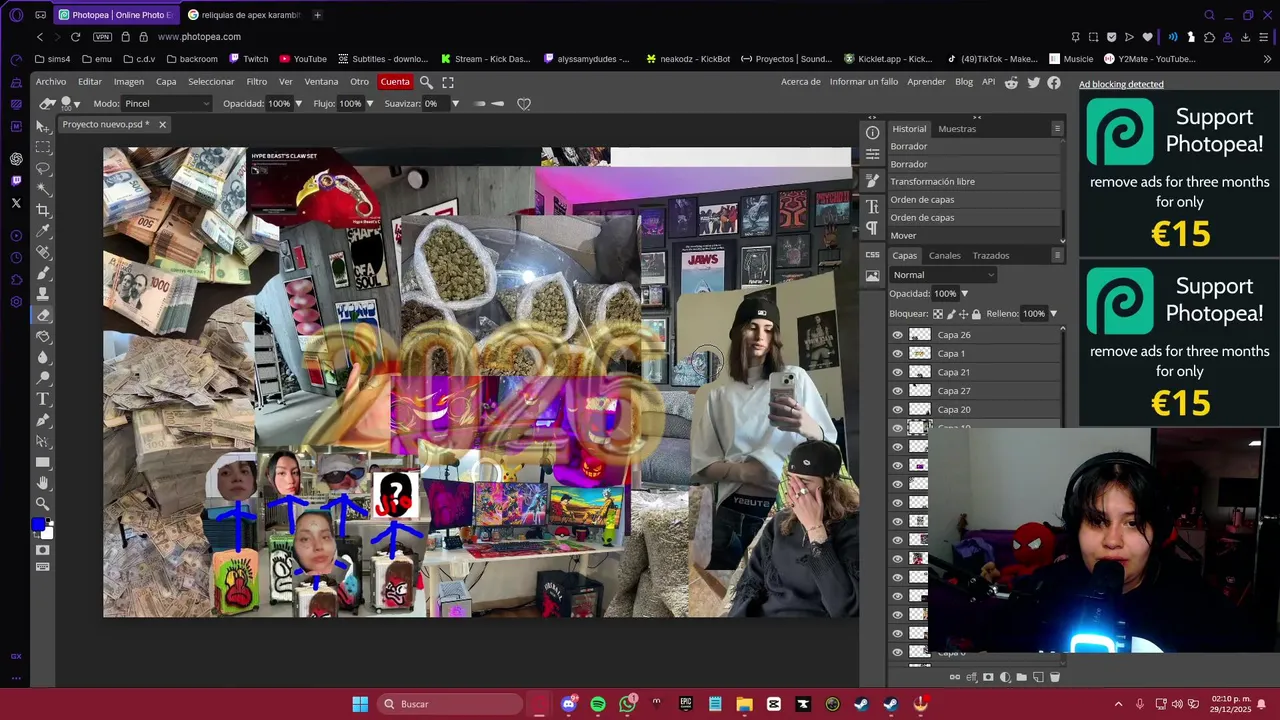Expand the Opacidad arrow in options bar
Image resolution: width=1280 pixels, height=720 pixels.
pyautogui.click(x=298, y=104)
